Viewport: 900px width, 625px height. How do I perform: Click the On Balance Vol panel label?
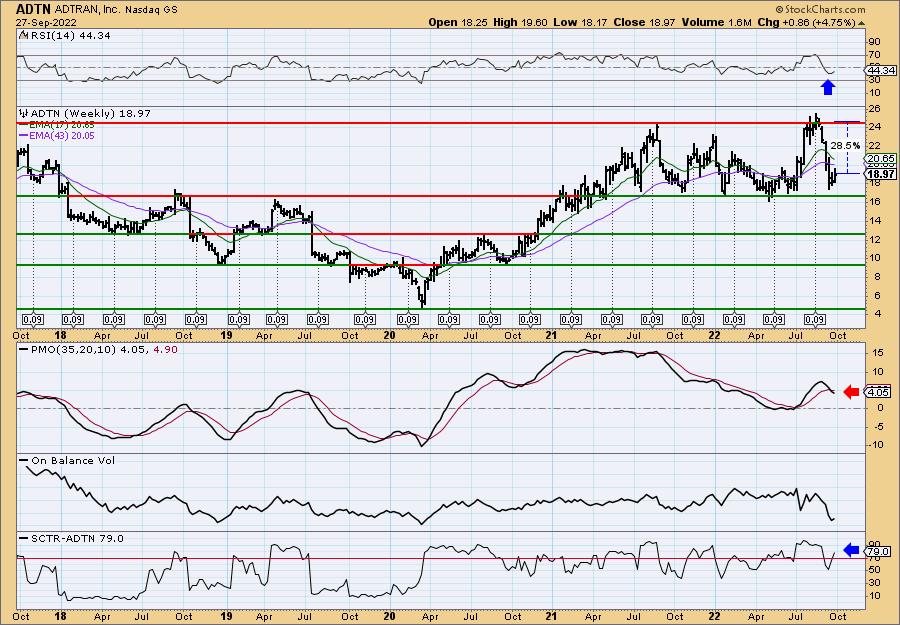[73, 460]
